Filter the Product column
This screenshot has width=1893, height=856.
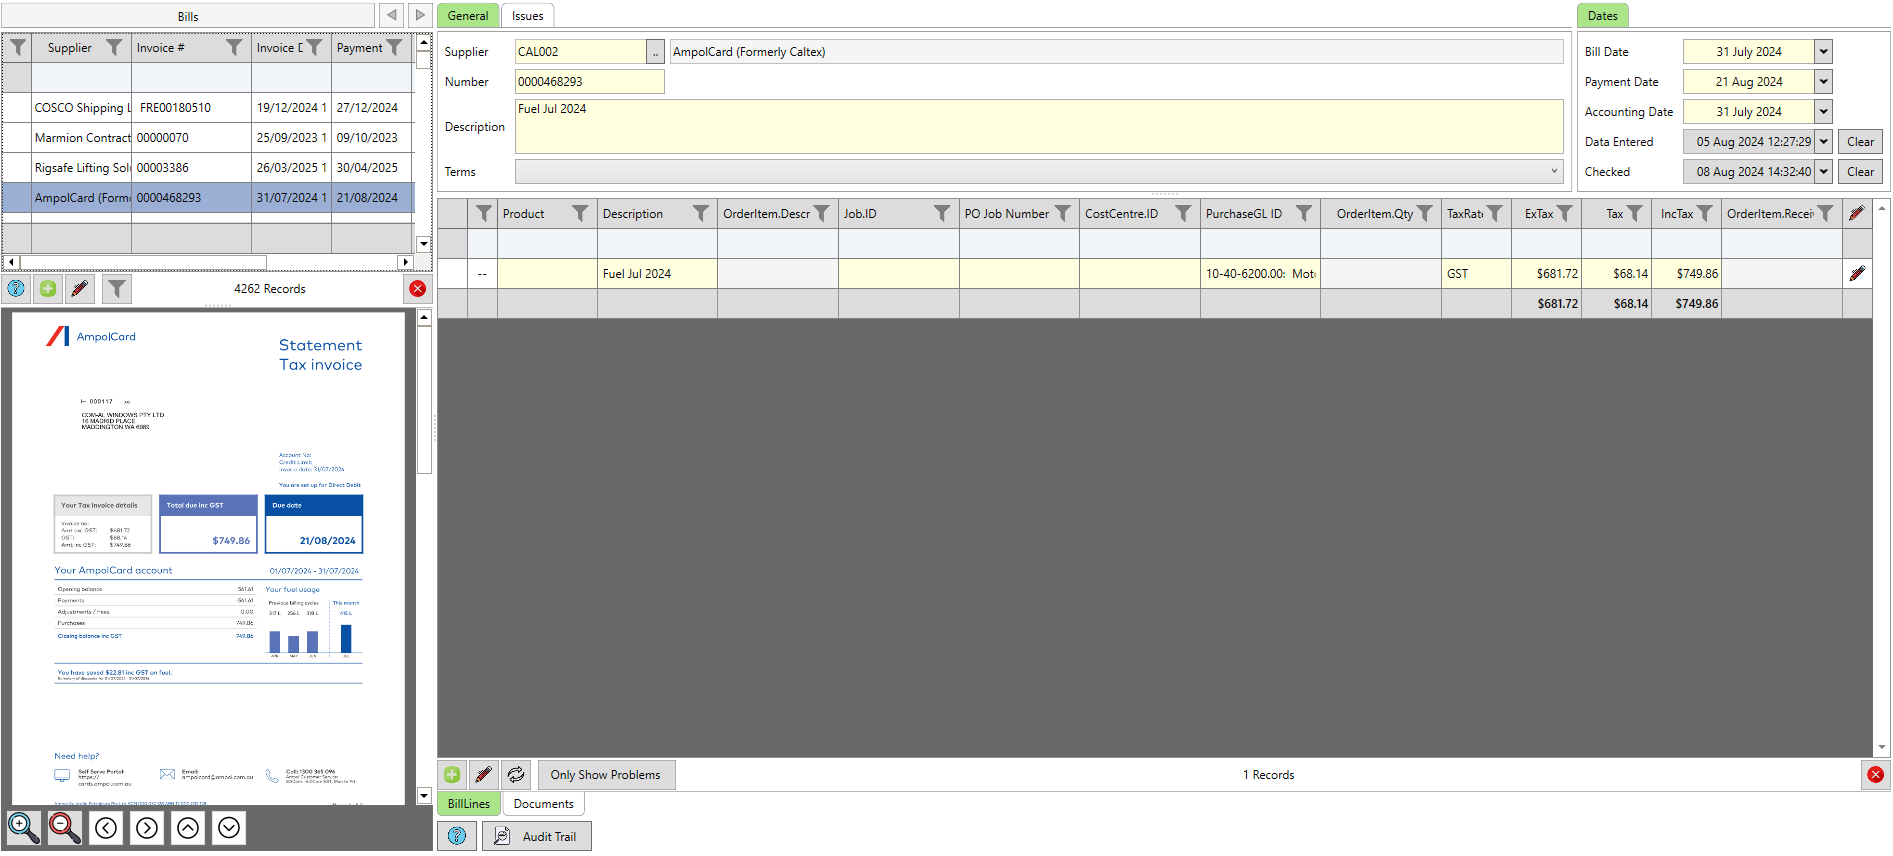(x=580, y=214)
